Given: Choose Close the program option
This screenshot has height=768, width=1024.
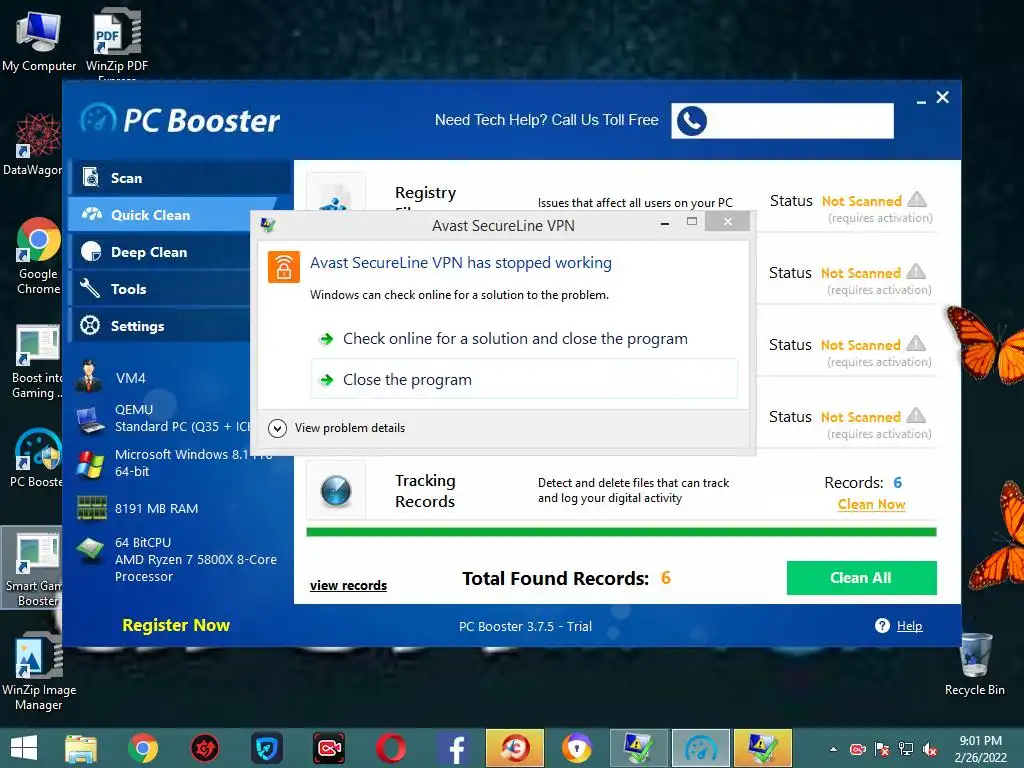Looking at the screenshot, I should [x=524, y=379].
